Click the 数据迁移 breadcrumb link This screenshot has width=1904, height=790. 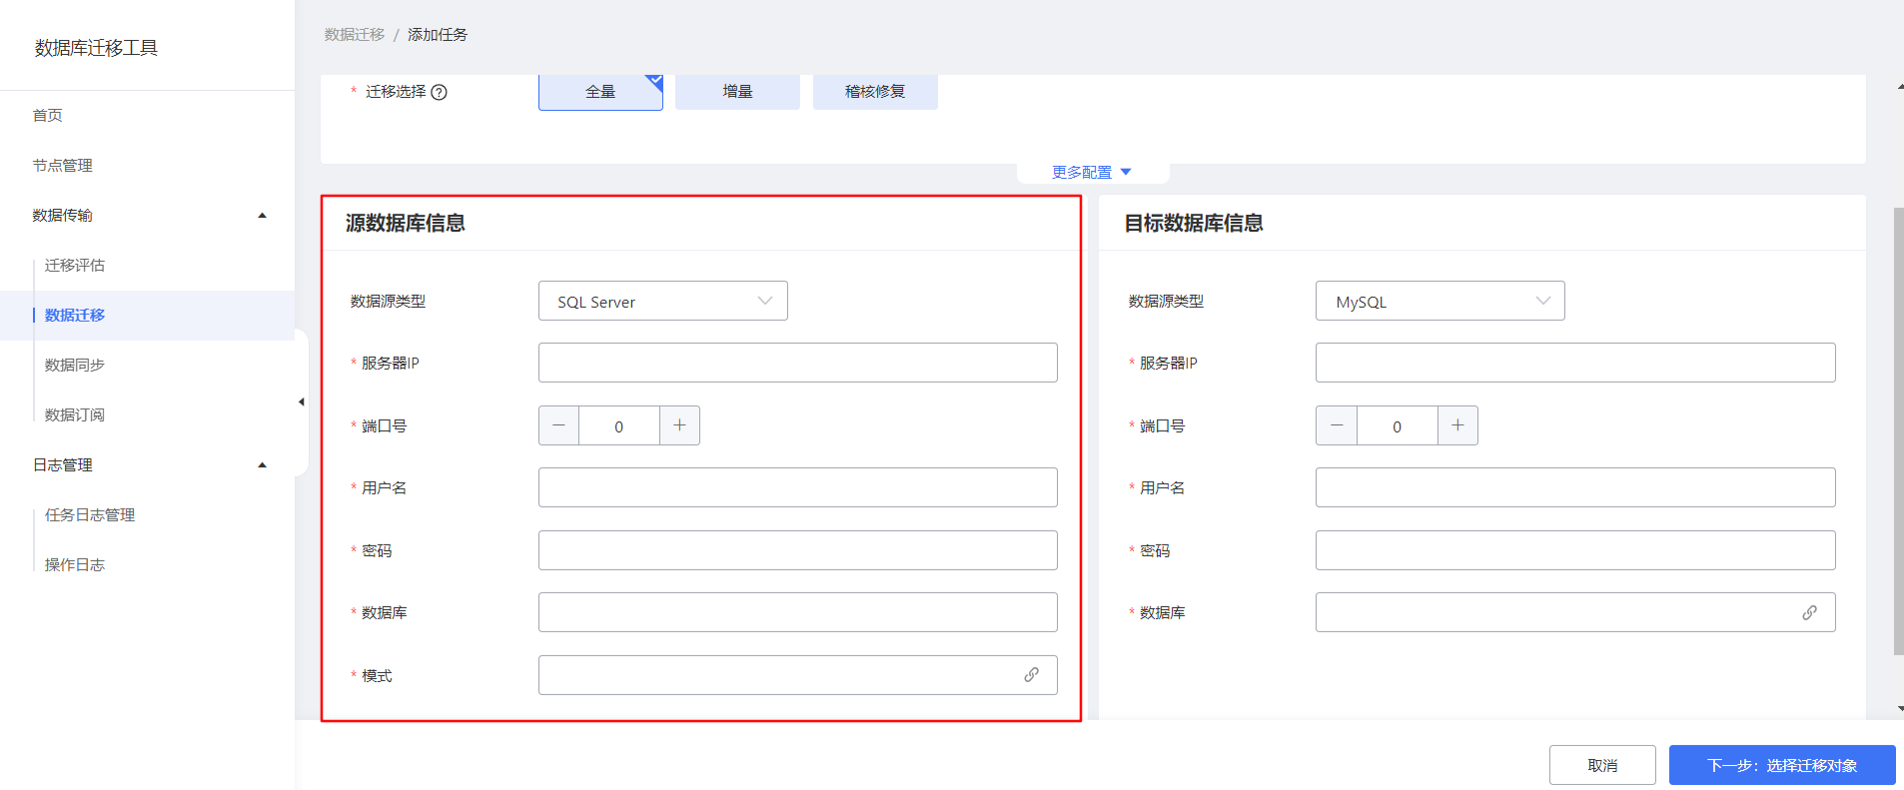click(354, 34)
